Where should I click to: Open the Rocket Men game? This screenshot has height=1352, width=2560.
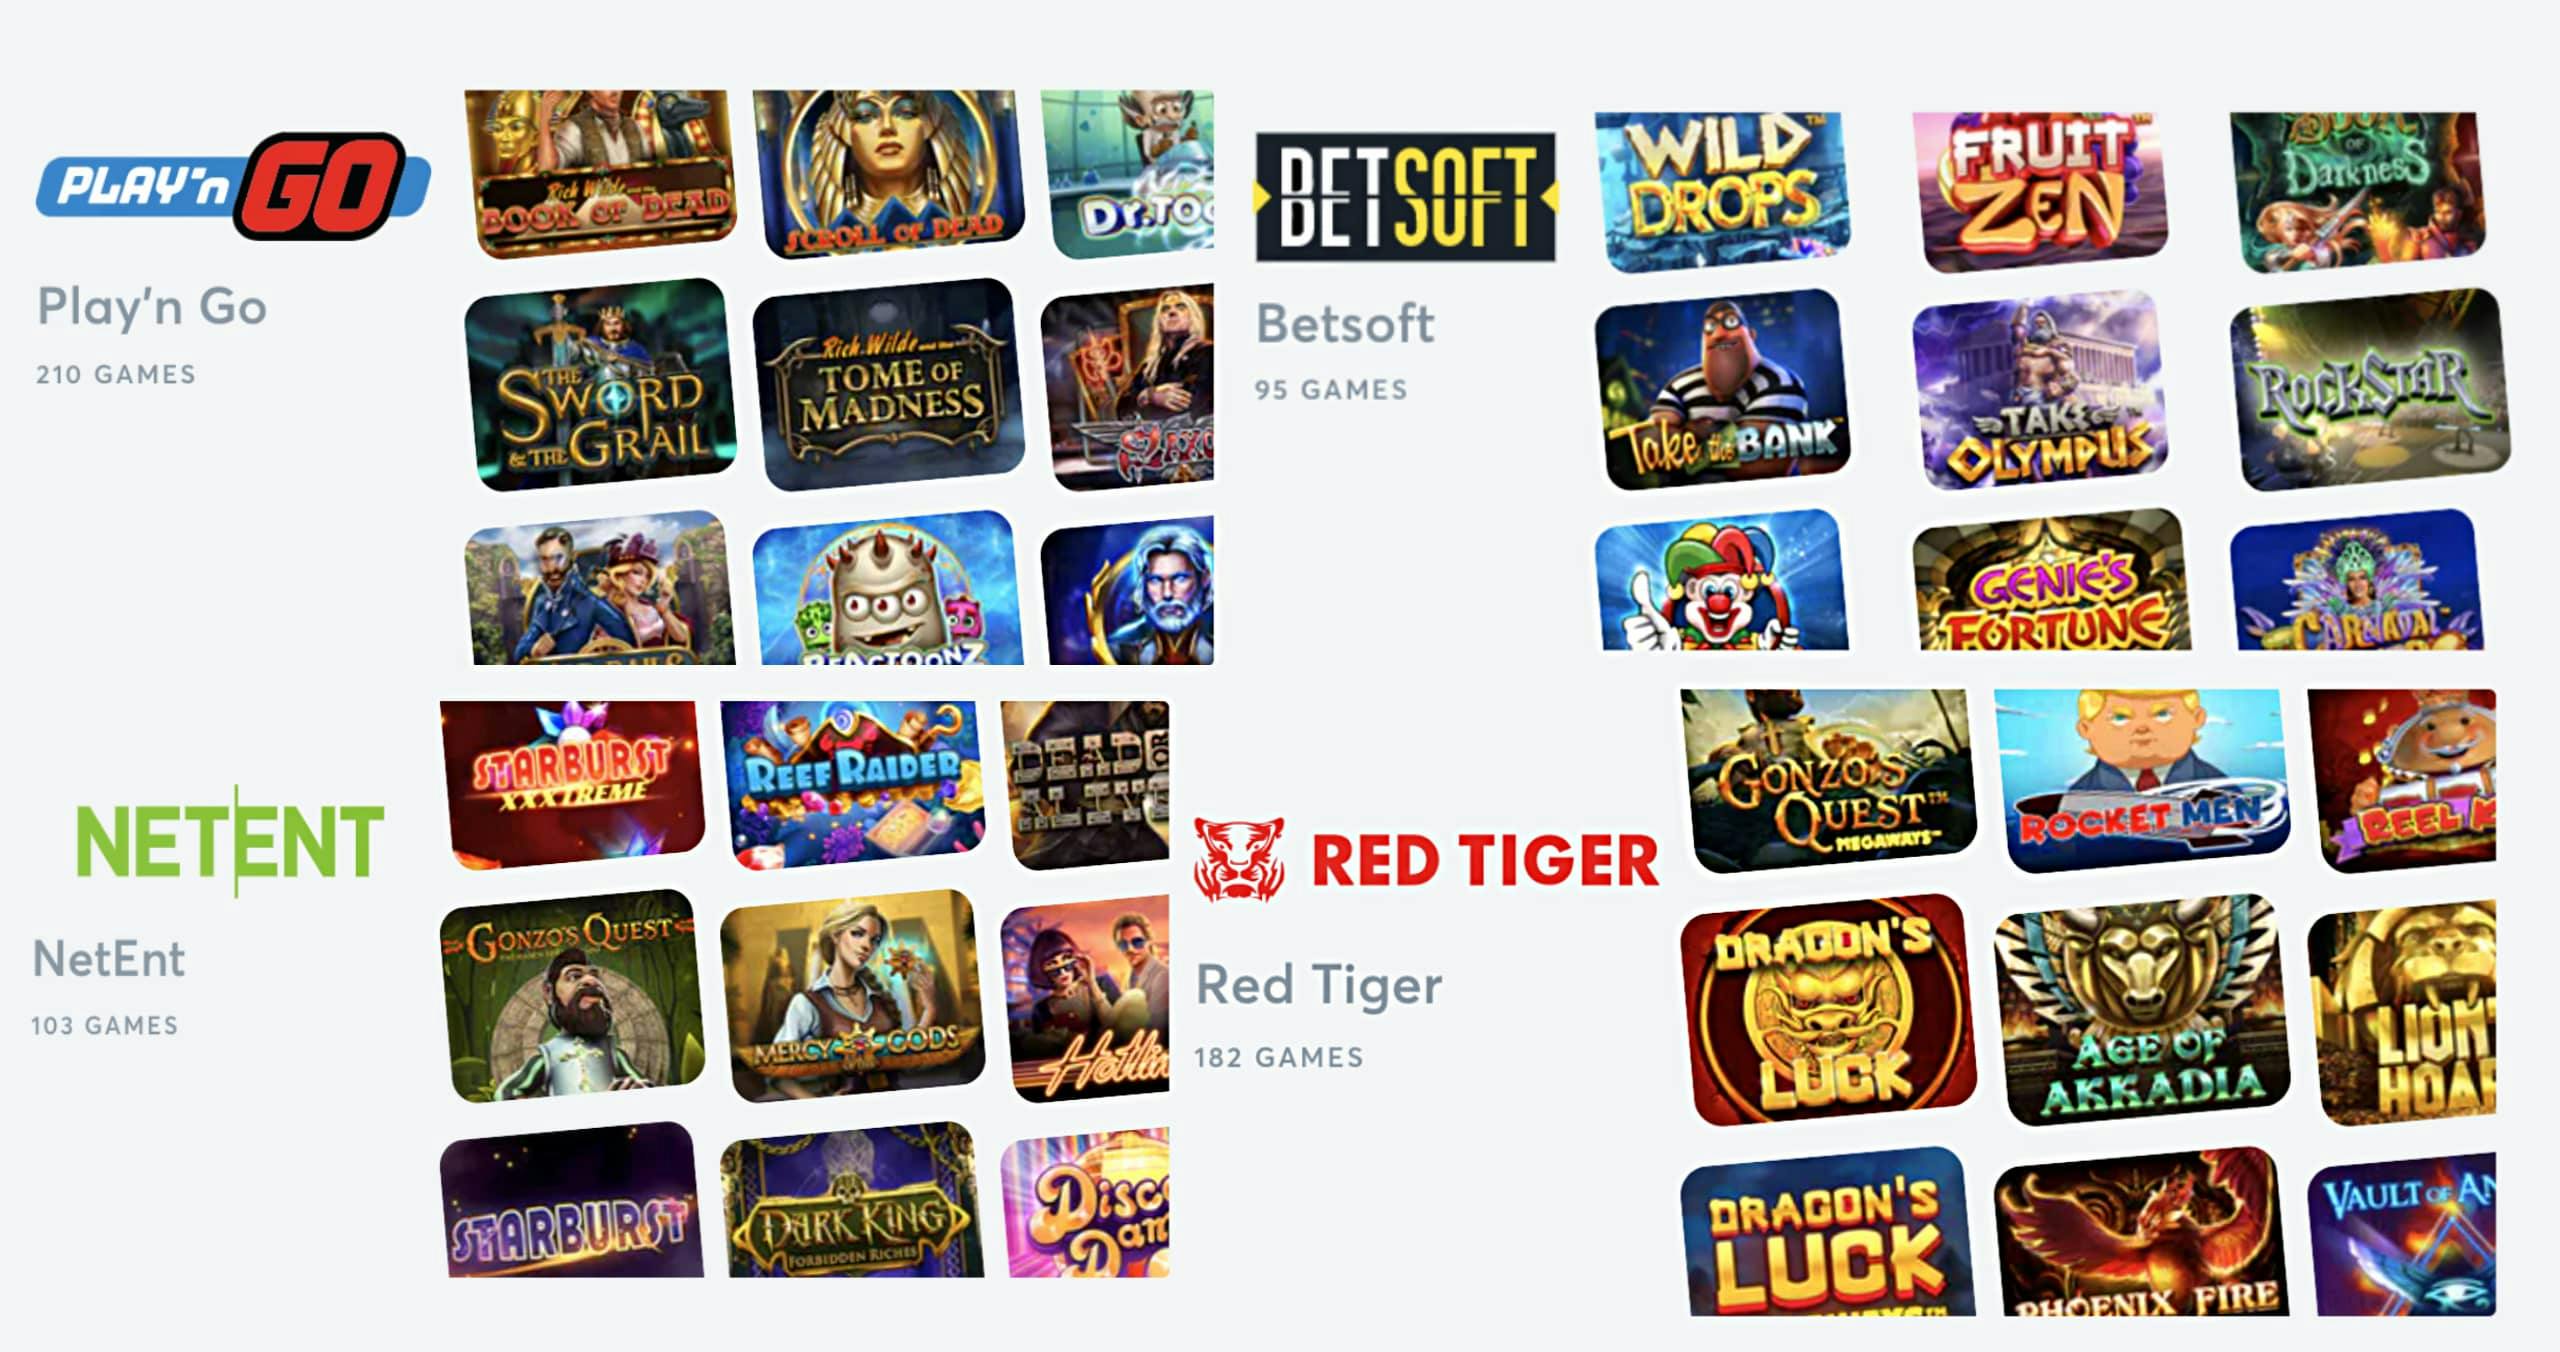click(x=2142, y=780)
